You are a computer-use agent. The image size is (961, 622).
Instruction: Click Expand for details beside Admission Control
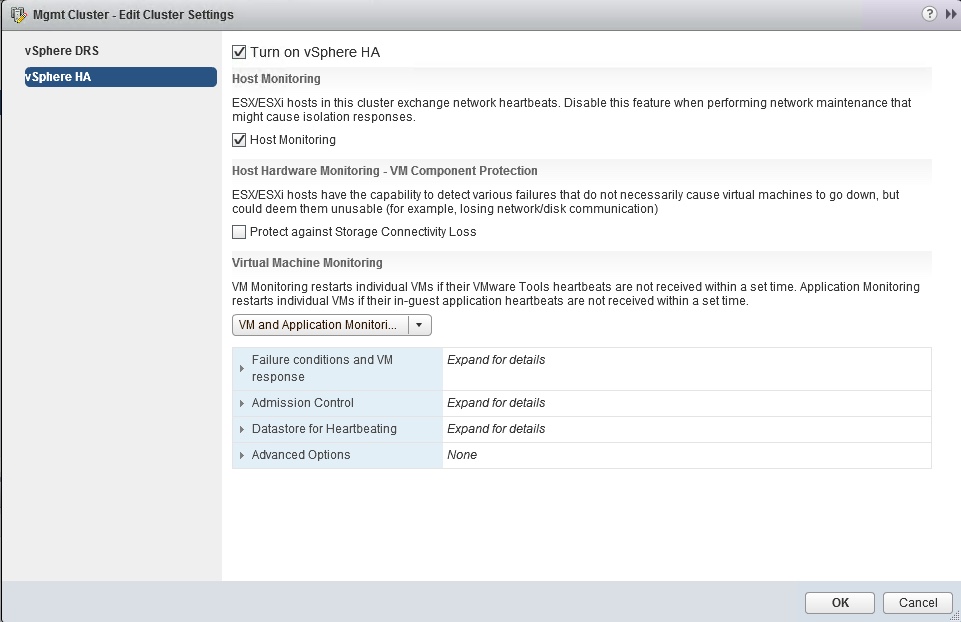(x=496, y=403)
